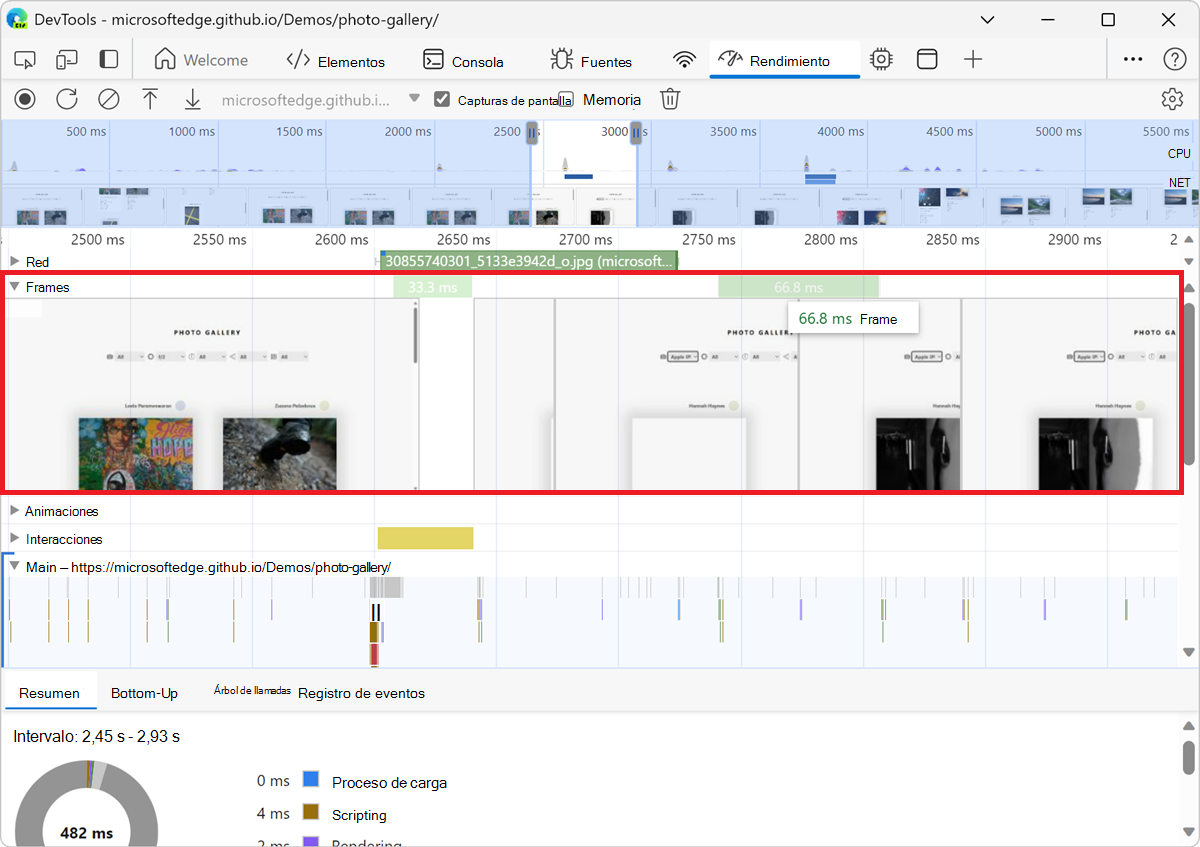Collapse the Frames track
1200x847 pixels.
[14, 287]
